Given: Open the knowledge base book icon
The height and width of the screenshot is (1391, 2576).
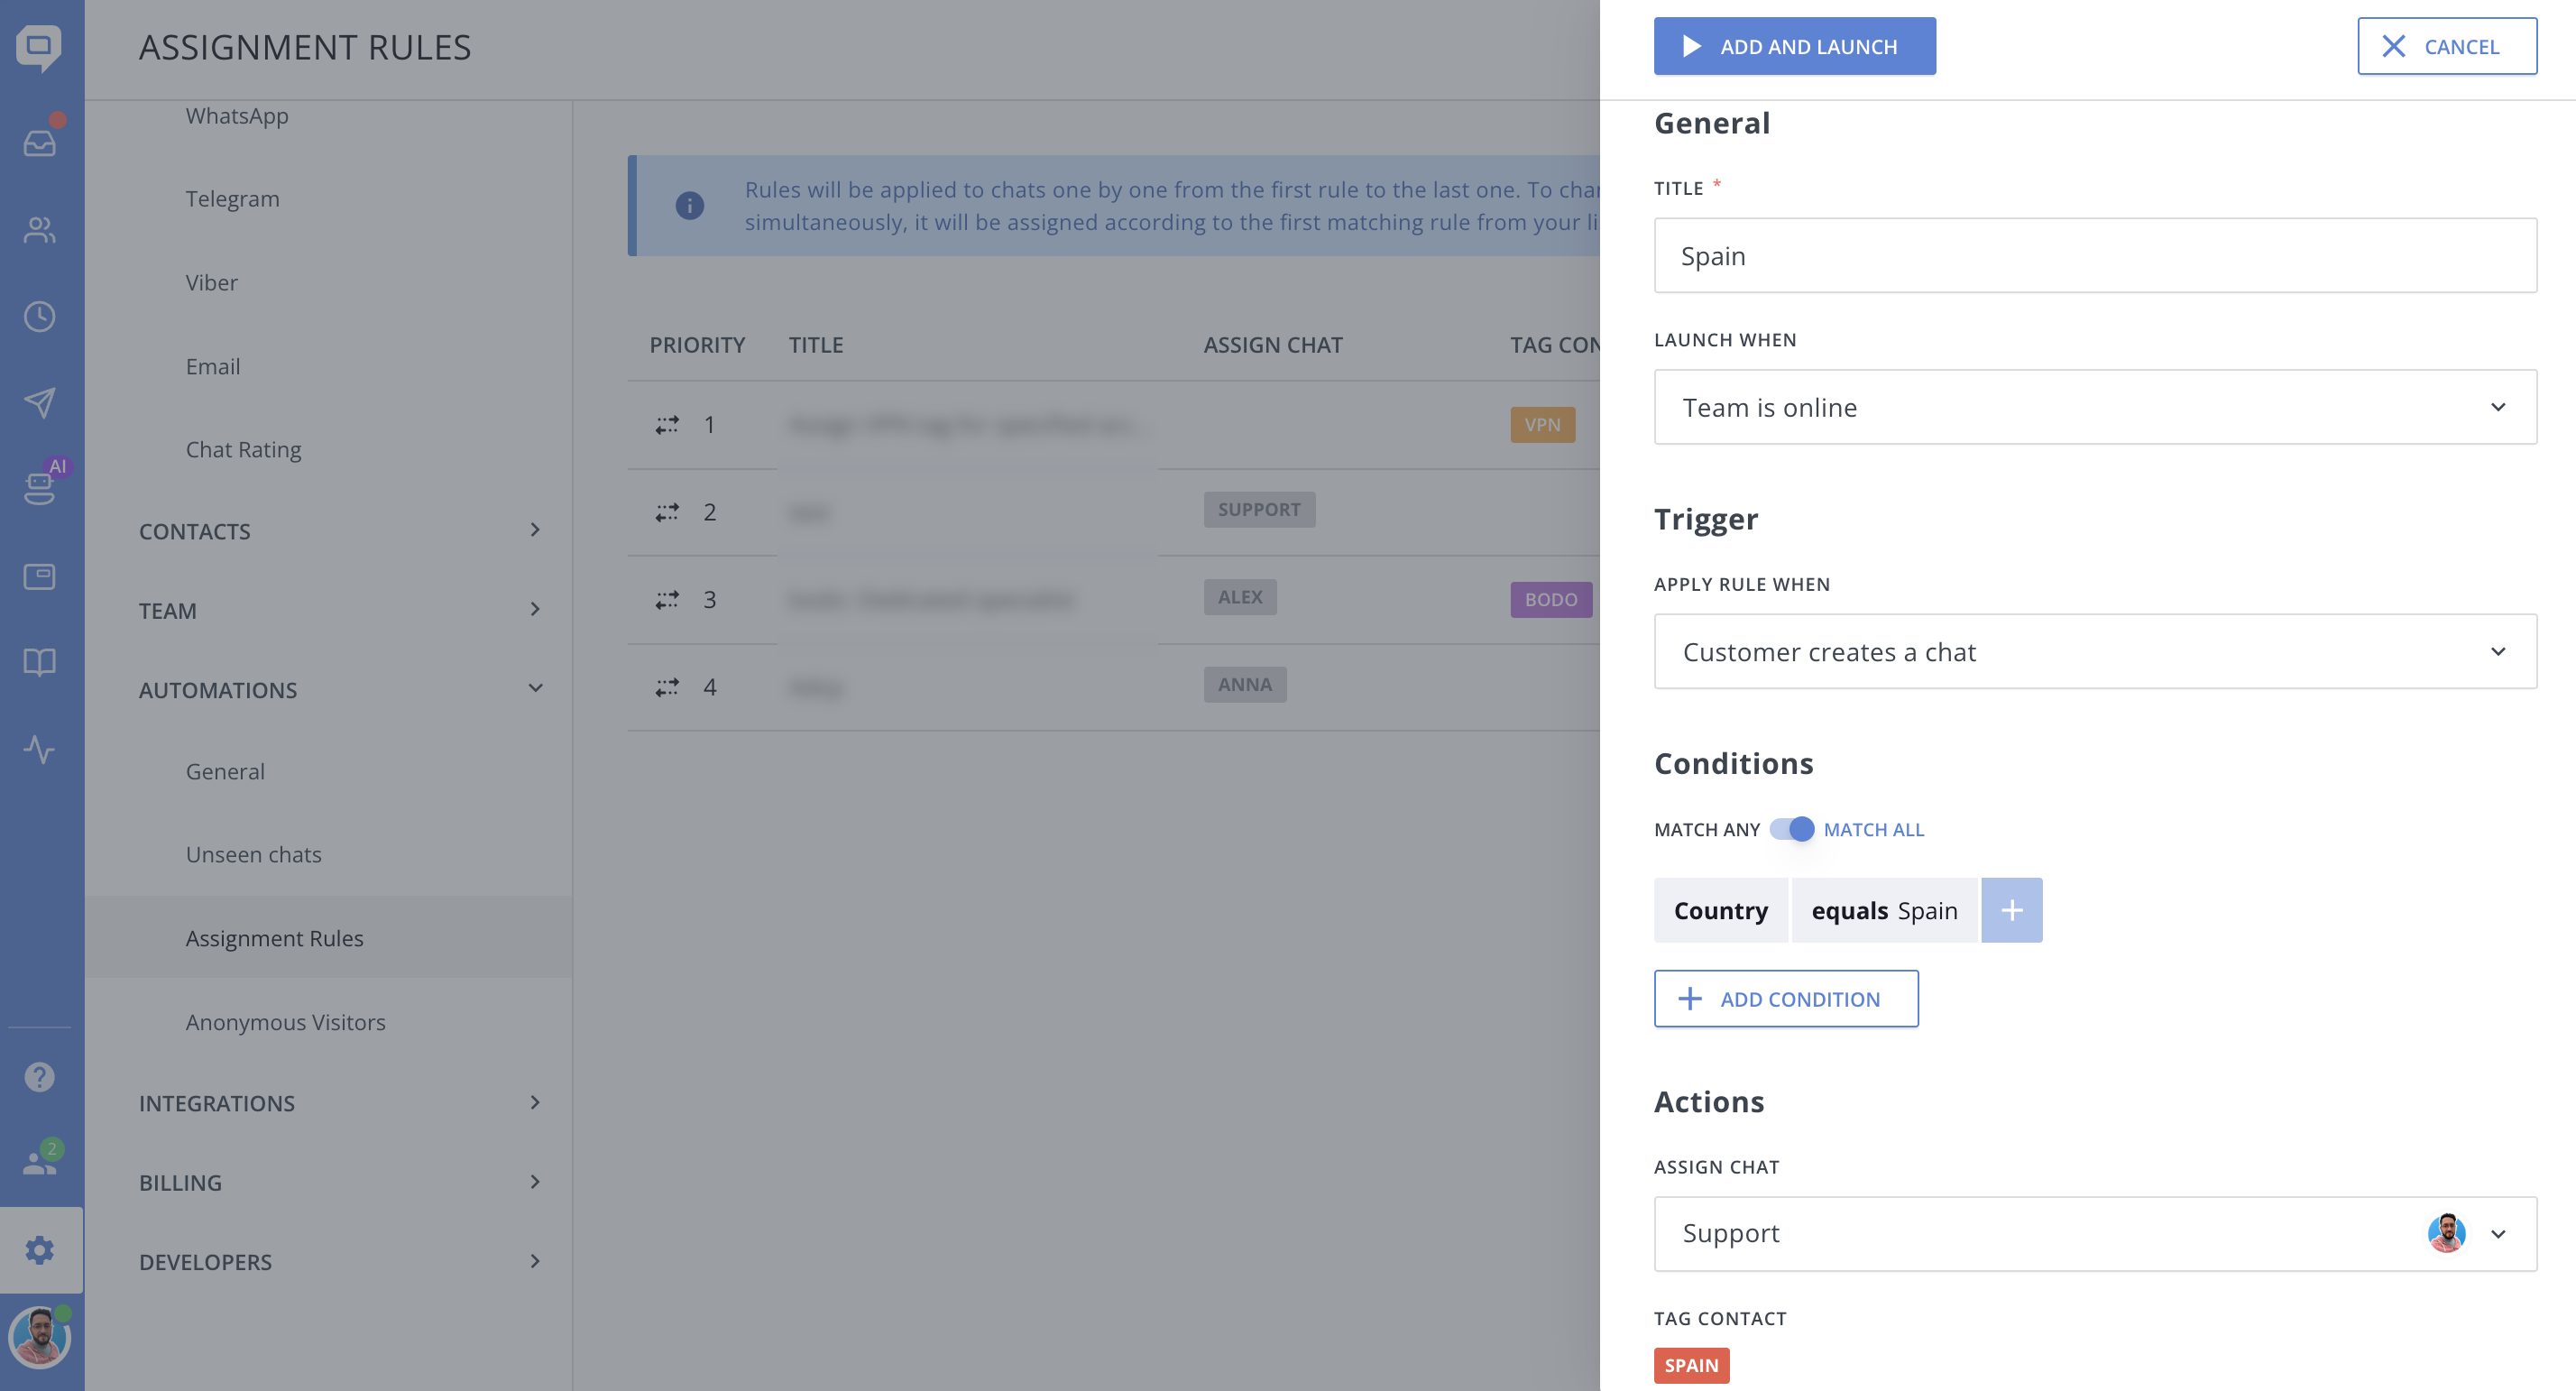Looking at the screenshot, I should tap(40, 662).
